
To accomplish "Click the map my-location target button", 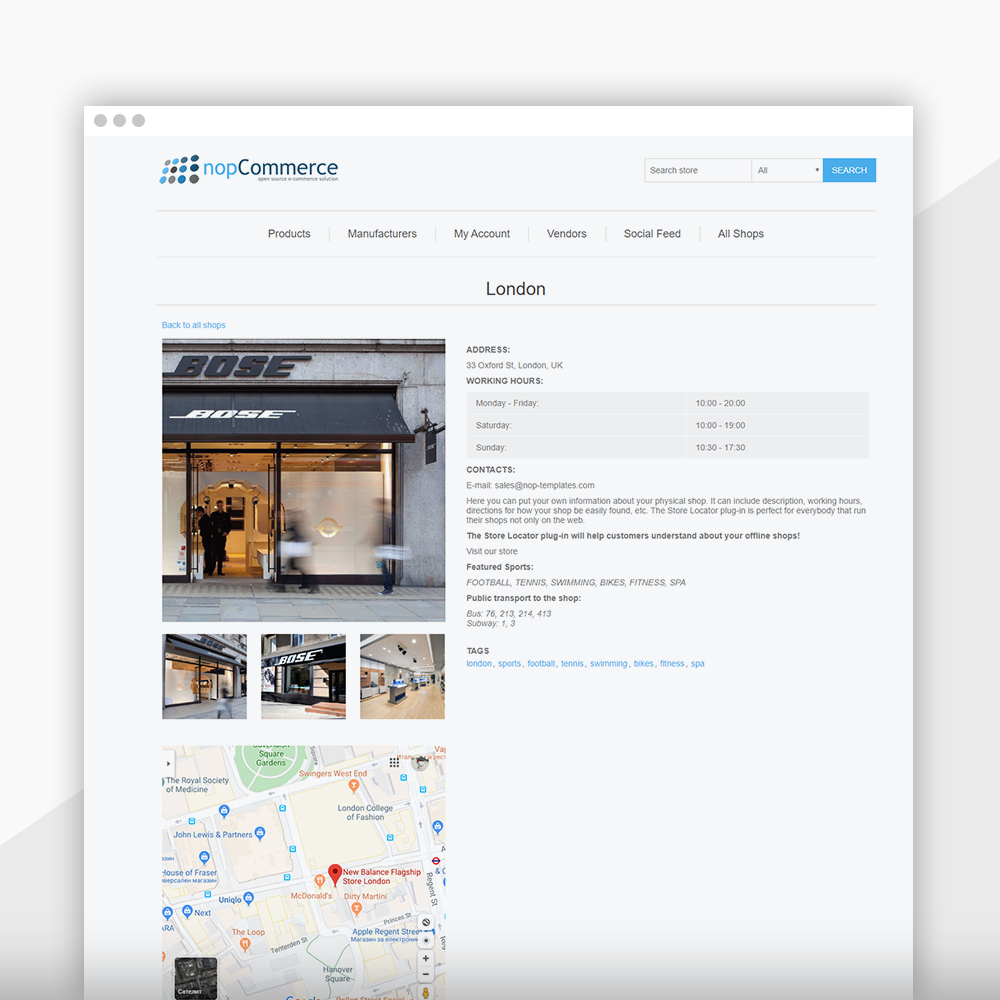I will (426, 940).
